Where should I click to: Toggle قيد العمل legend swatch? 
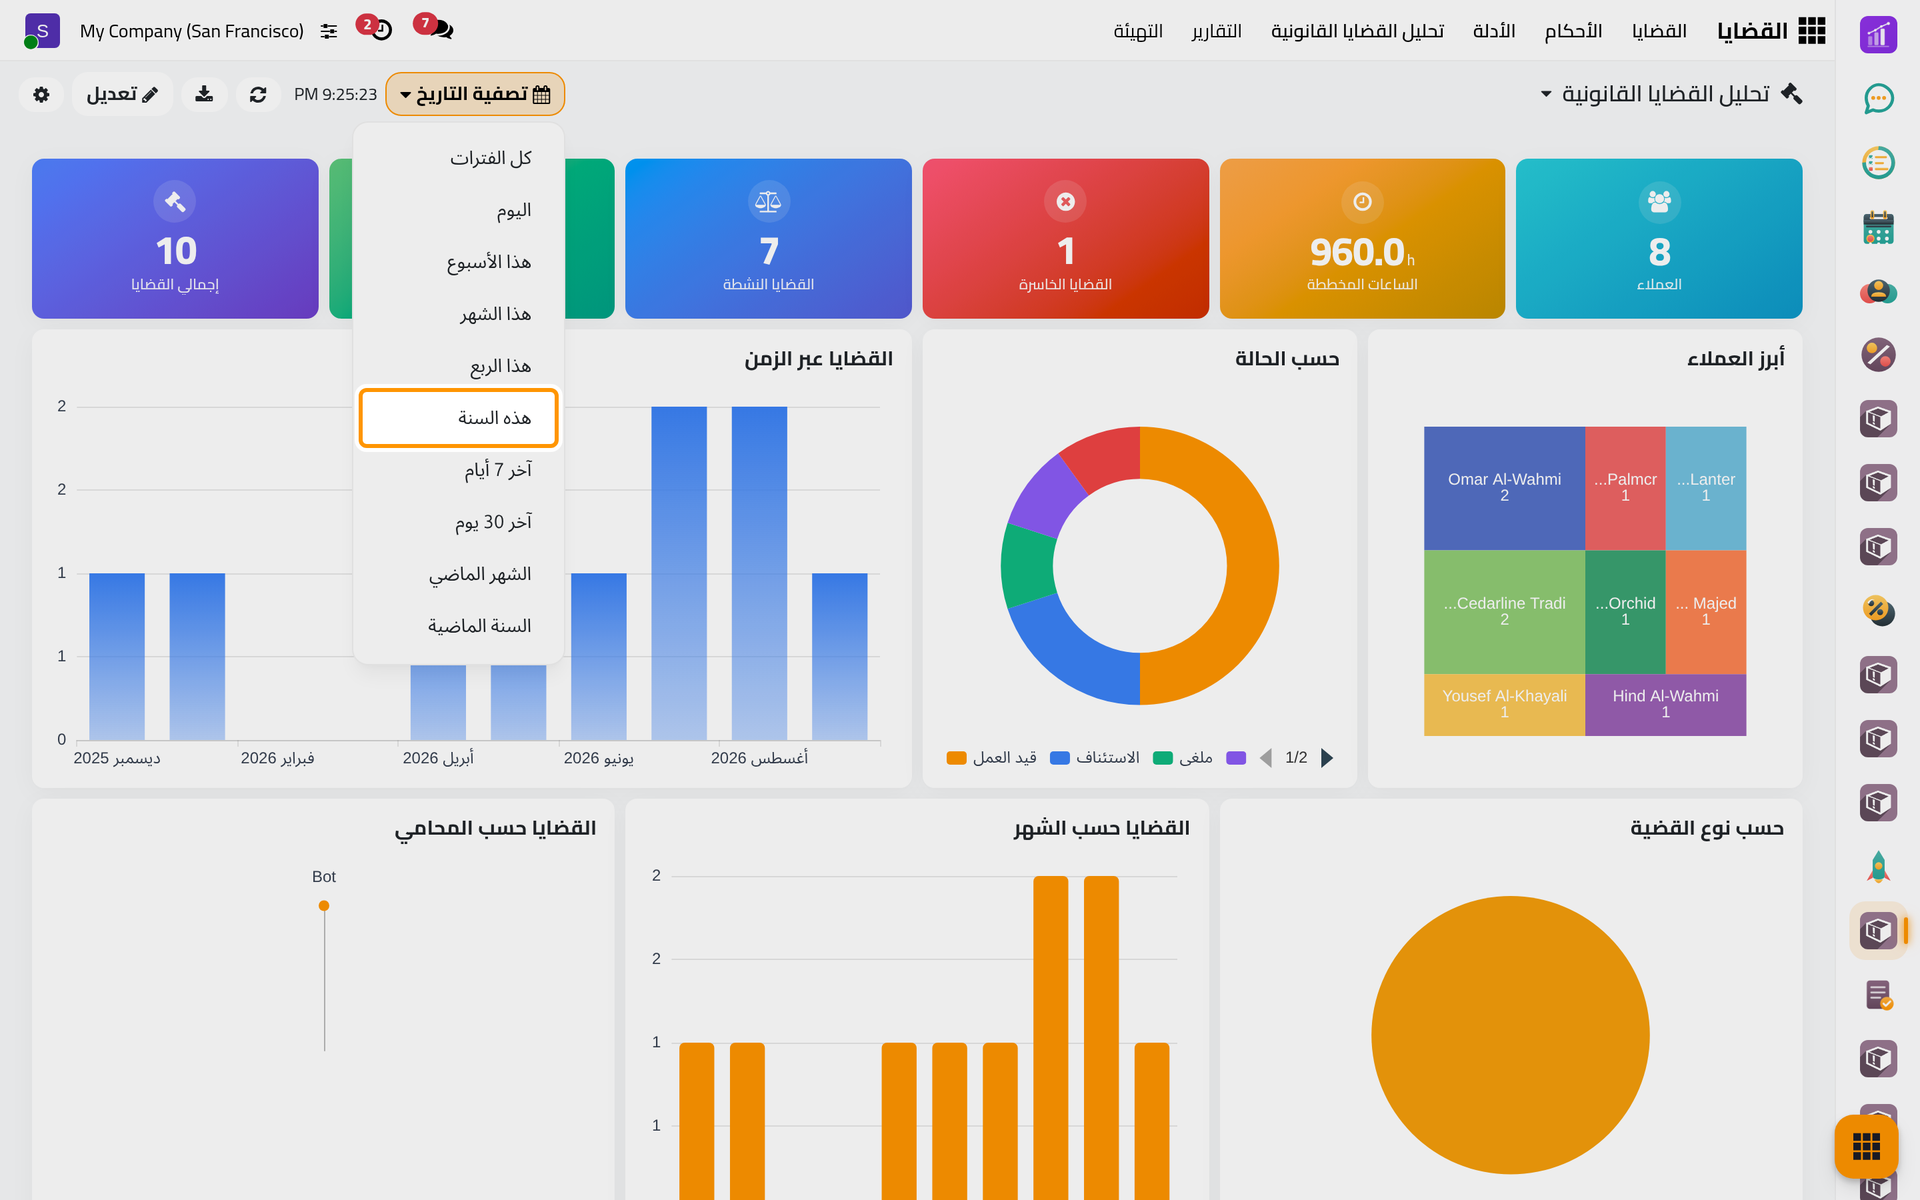pyautogui.click(x=956, y=758)
